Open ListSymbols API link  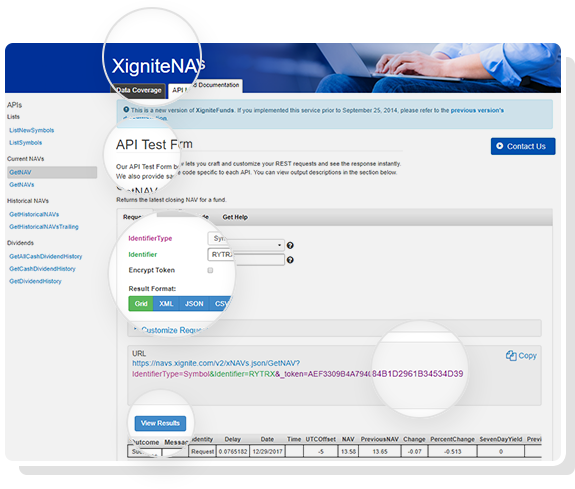[26, 143]
